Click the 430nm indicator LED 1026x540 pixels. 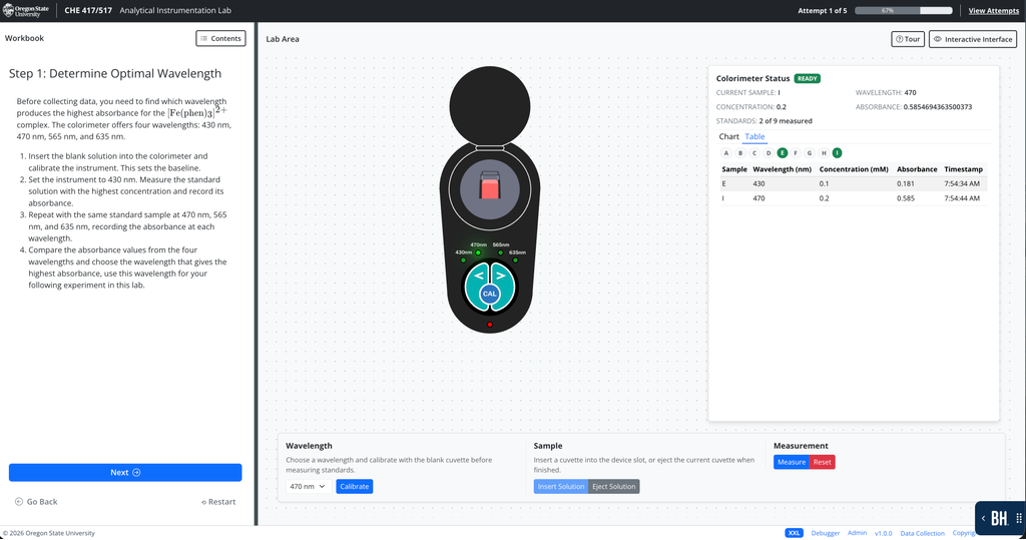click(464, 261)
